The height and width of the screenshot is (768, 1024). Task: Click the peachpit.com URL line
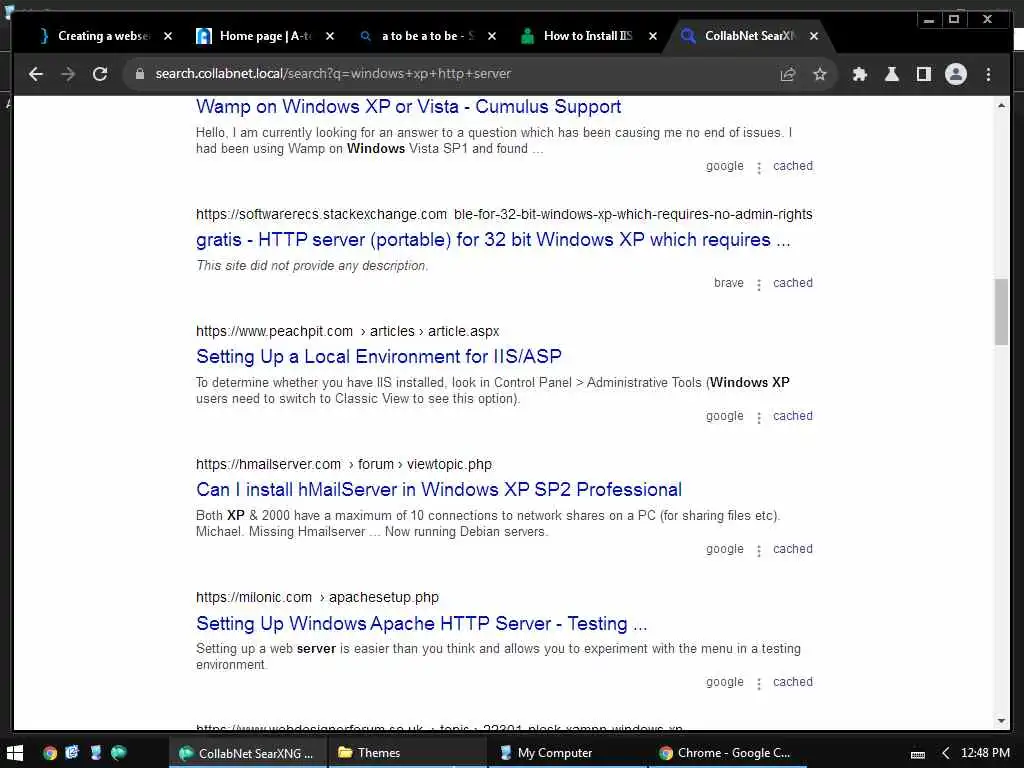347,332
